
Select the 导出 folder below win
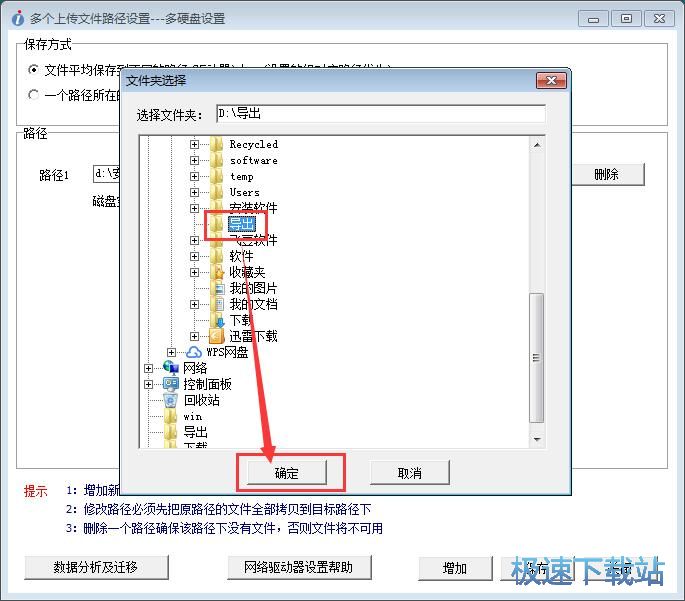(195, 432)
